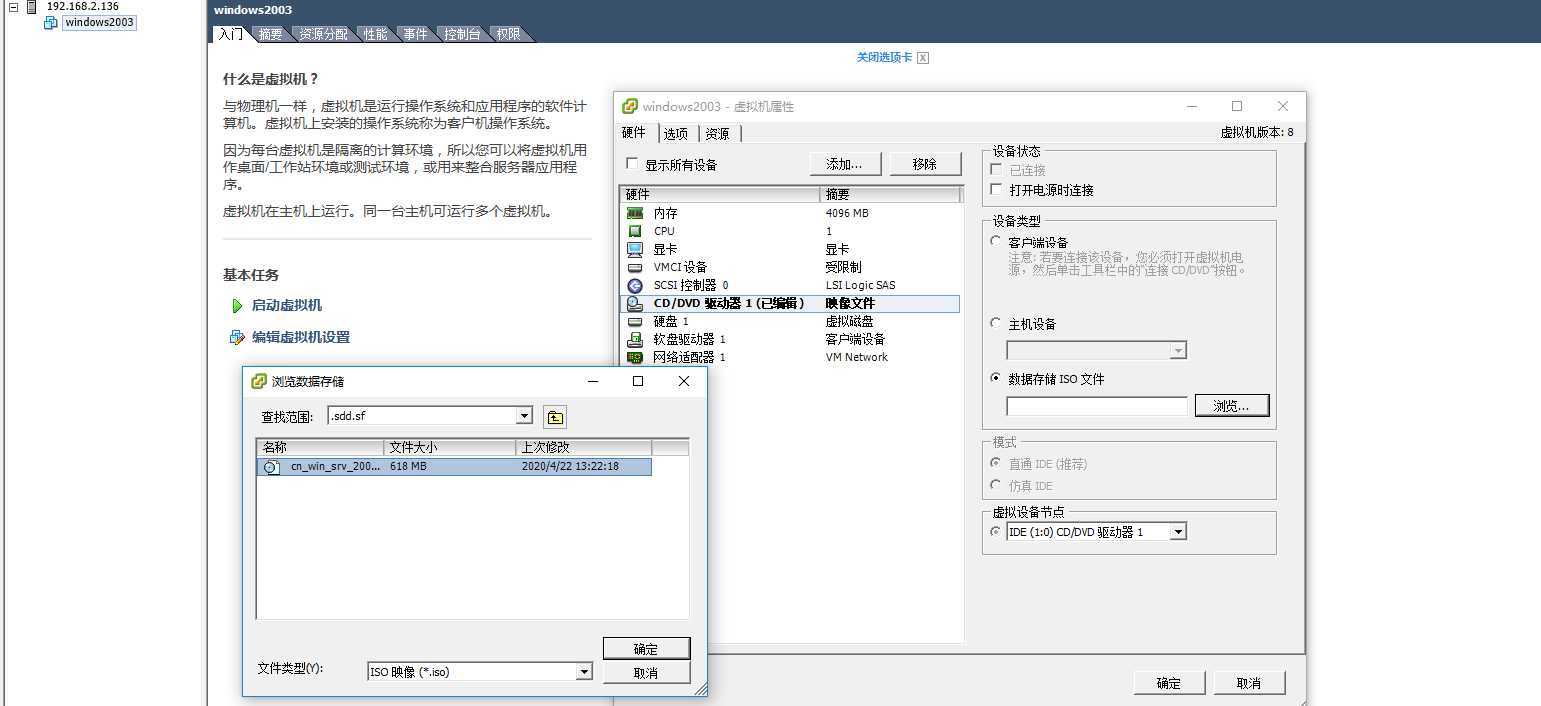Screen dimensions: 1541x706
Task: Sort by the 上次修改 column header
Action: point(584,447)
